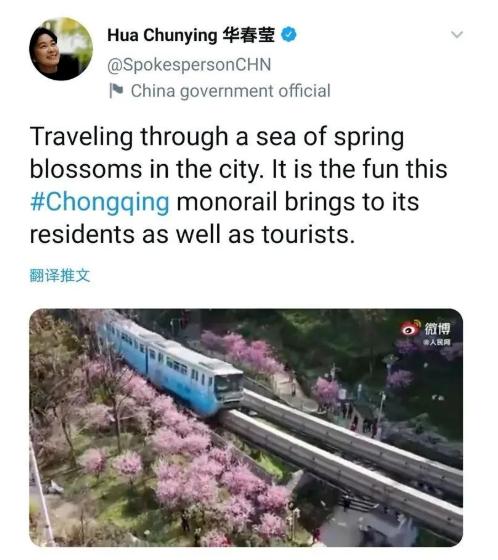The width and height of the screenshot is (498, 560).
Task: Open Hua Chunying display name
Action: click(x=162, y=35)
